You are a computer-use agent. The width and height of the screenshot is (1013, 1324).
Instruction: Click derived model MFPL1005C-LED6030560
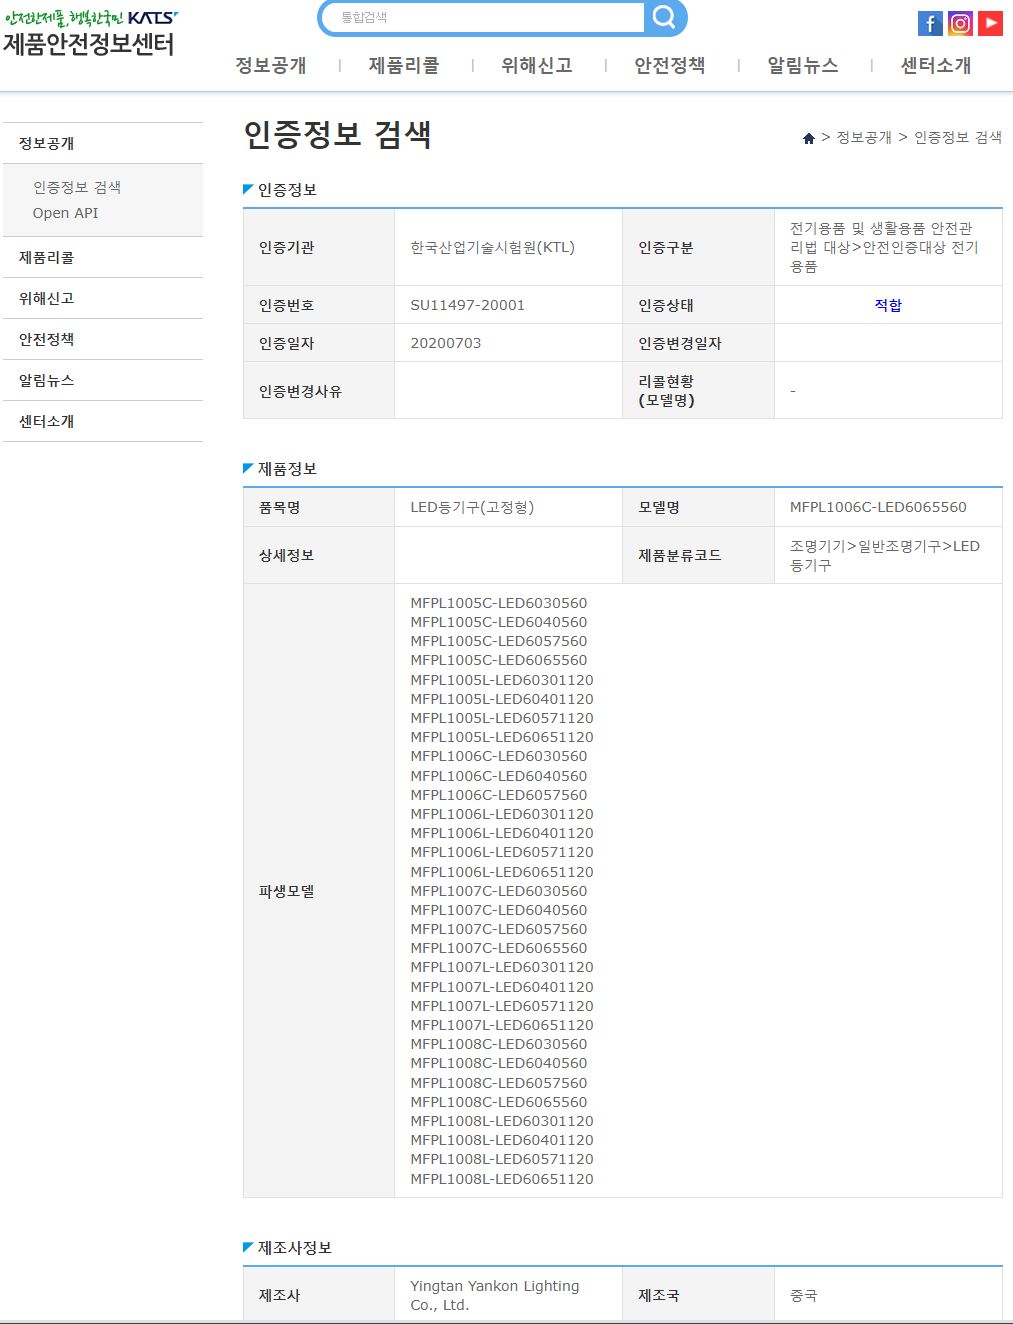pos(499,603)
